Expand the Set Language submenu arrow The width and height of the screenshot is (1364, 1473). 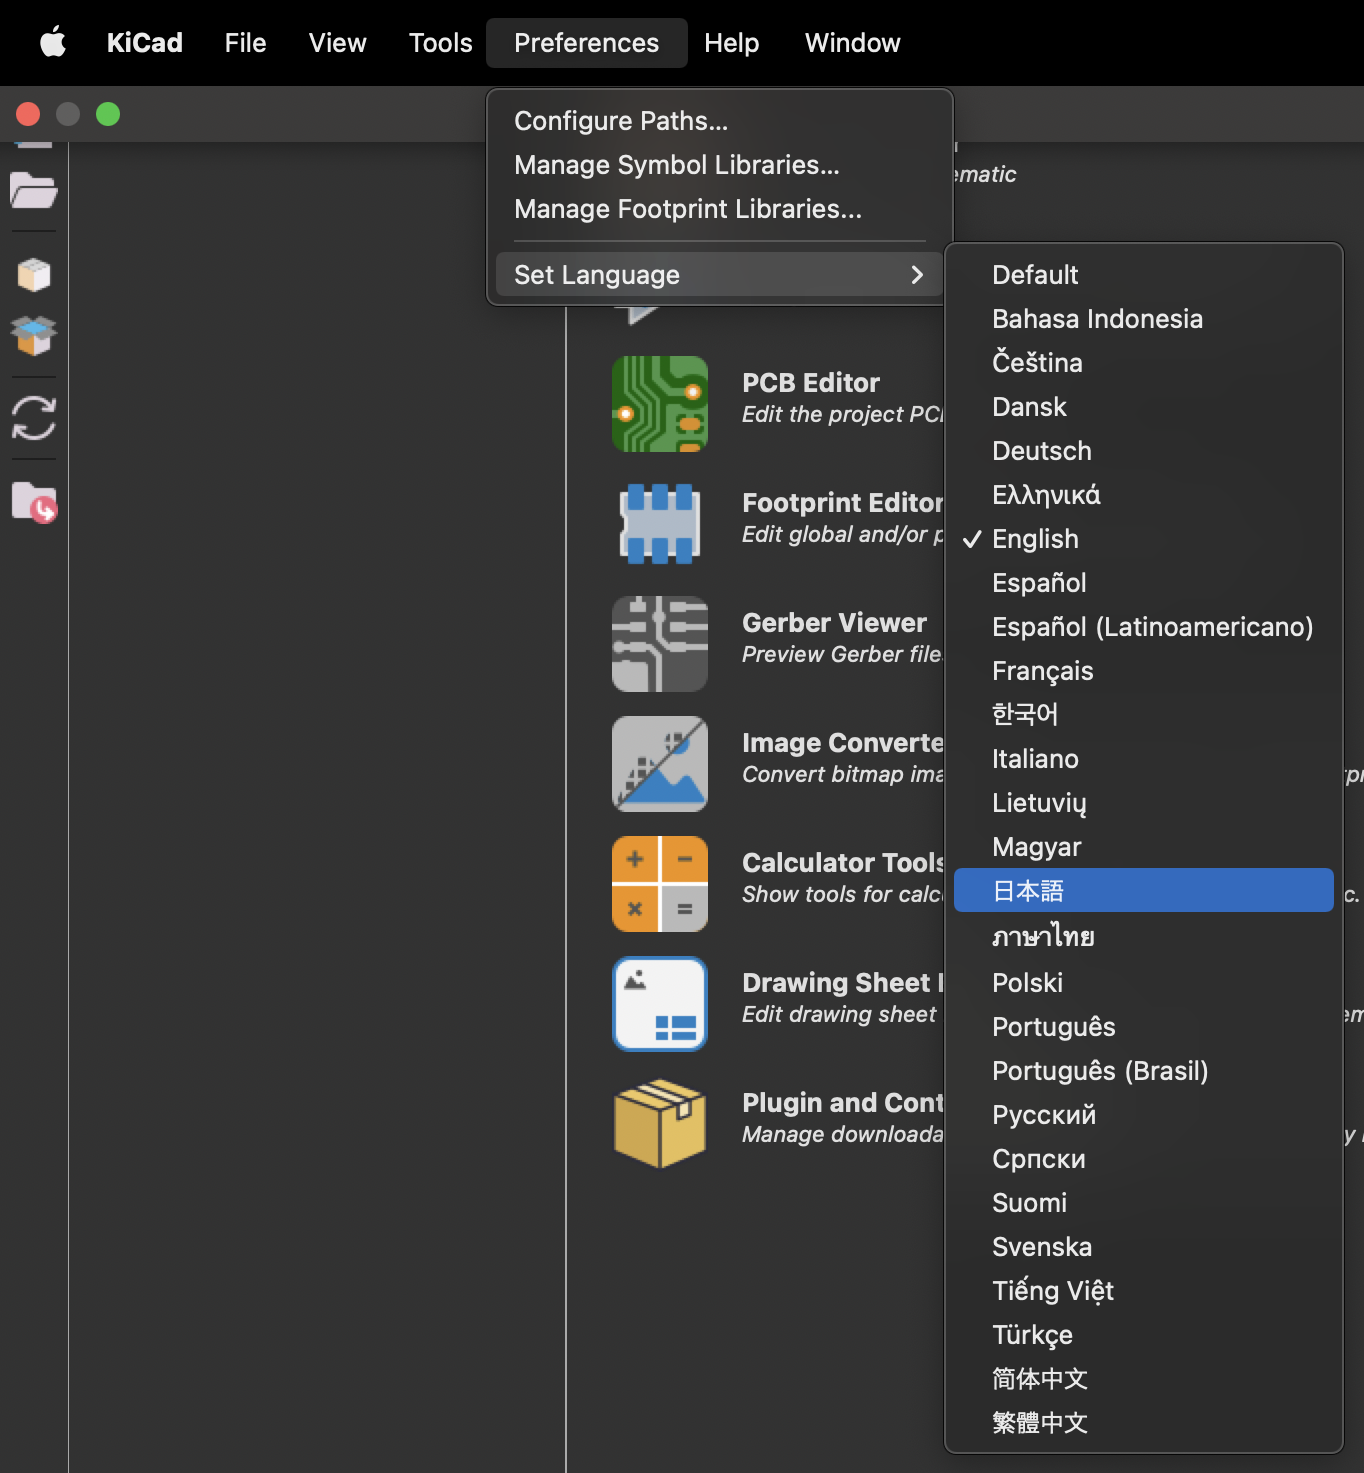pos(917,275)
